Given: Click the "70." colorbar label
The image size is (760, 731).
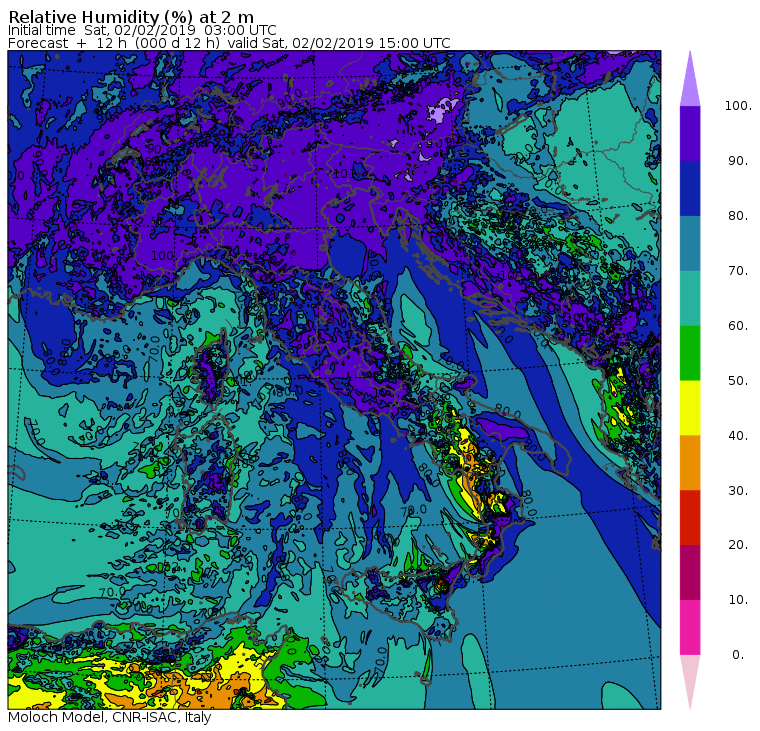Looking at the screenshot, I should 738,270.
